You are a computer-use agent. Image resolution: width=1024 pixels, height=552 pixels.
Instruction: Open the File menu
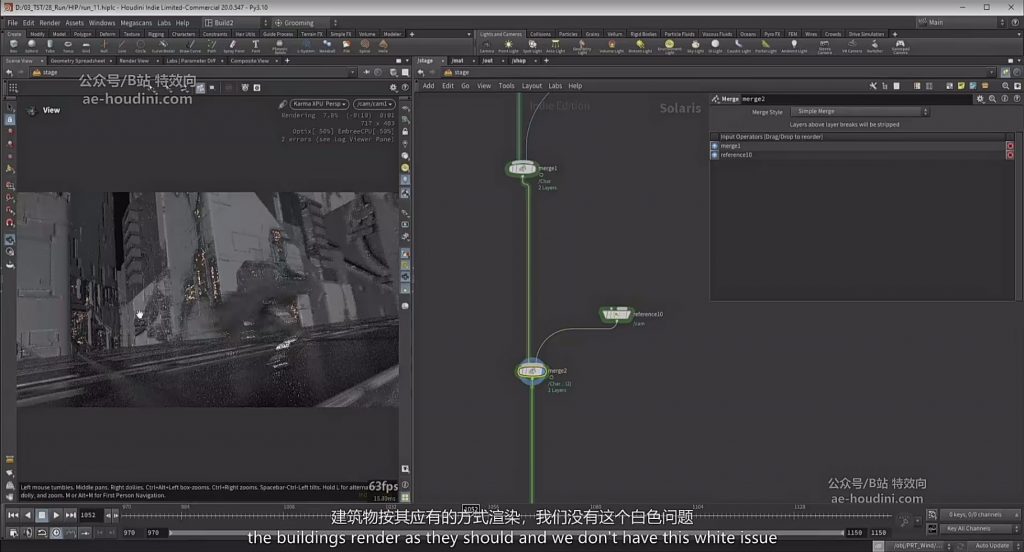click(12, 23)
